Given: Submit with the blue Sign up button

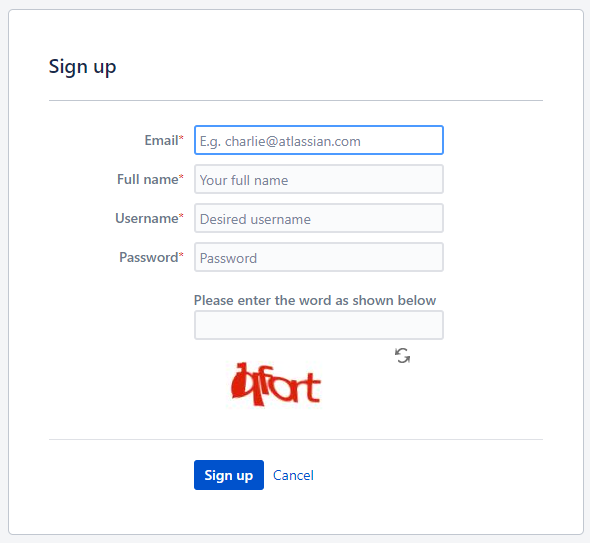Looking at the screenshot, I should (229, 475).
